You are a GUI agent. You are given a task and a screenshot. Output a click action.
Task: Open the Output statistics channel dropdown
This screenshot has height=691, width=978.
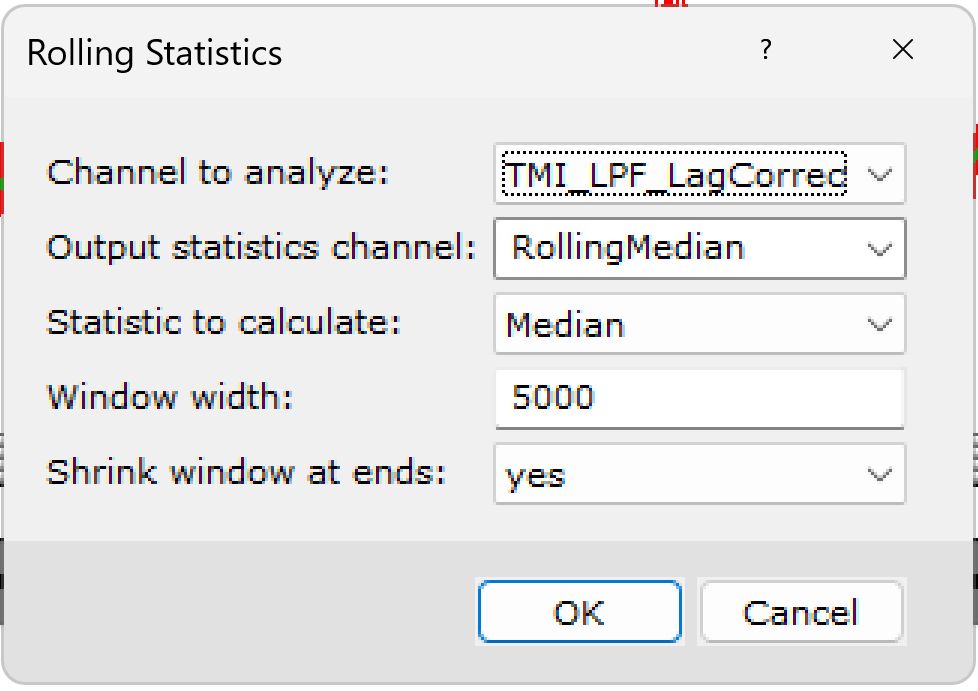tap(879, 248)
